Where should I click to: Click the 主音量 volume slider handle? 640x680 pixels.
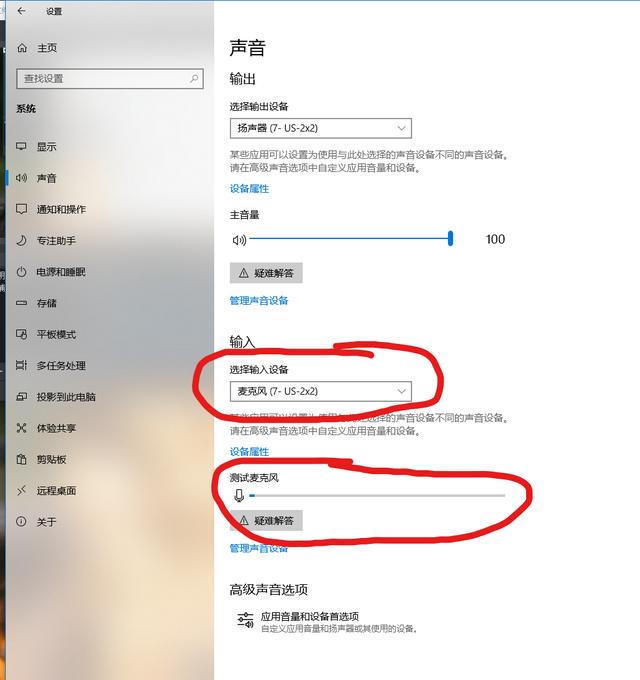451,239
